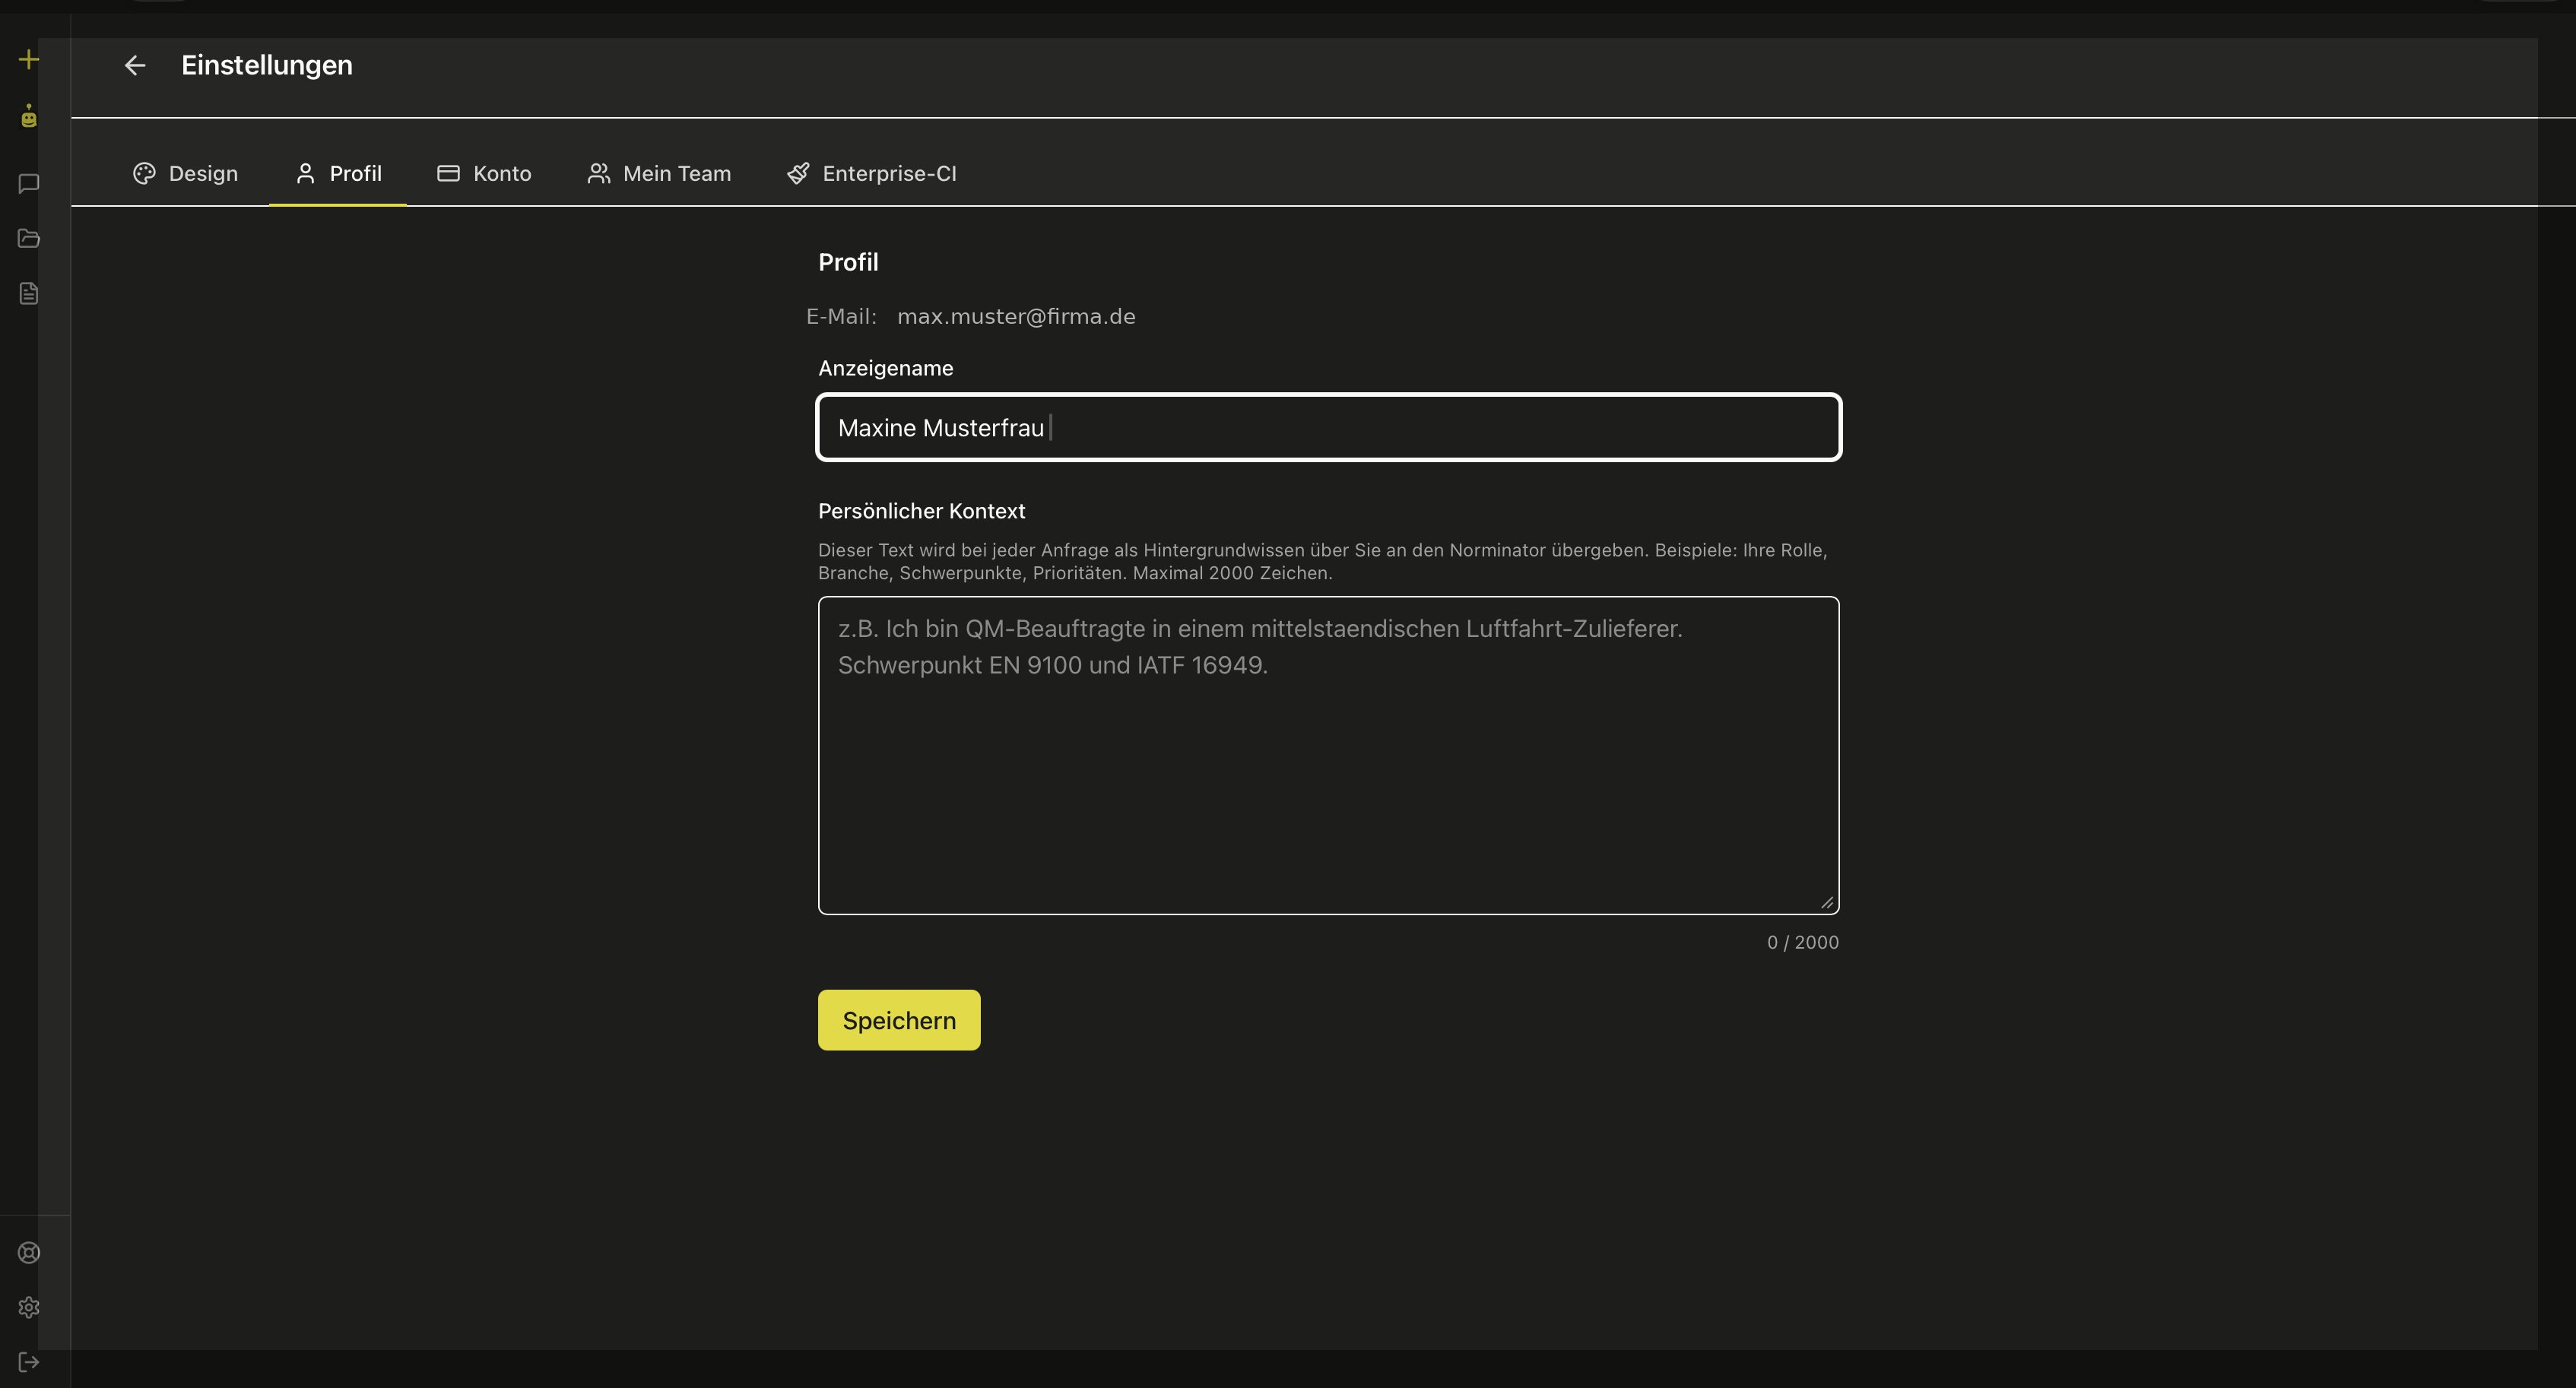Click into the Persönlicher Kontext textarea

click(1329, 755)
